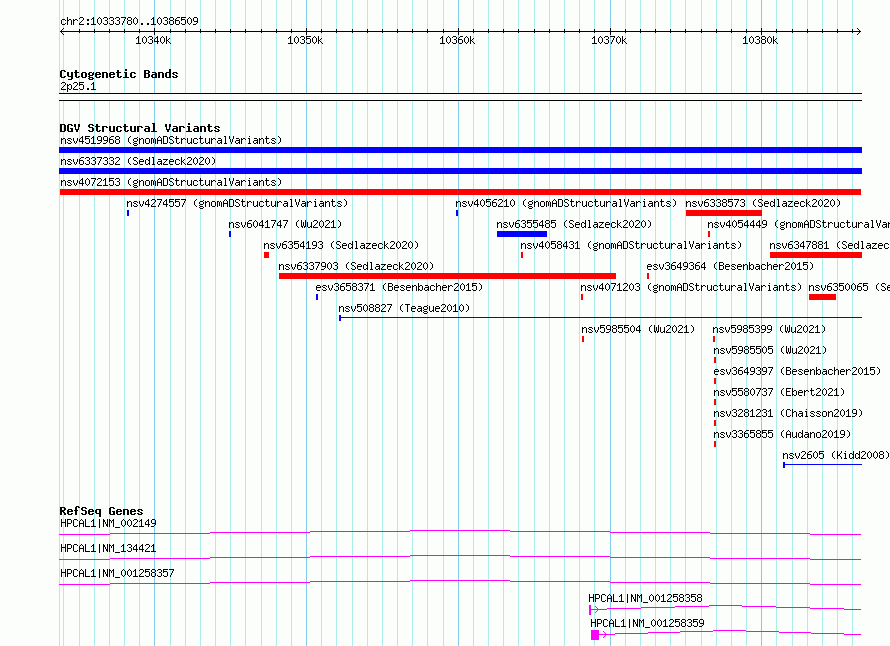
Task: Click the red bar under nsv6347881
Action: (x=816, y=255)
